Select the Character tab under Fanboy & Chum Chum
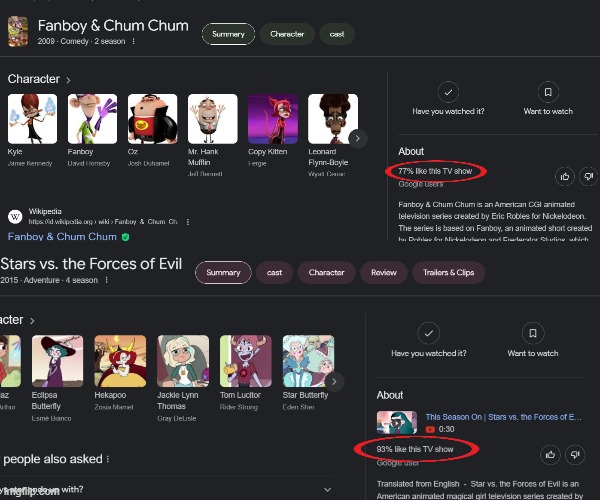This screenshot has width=600, height=500. [287, 34]
